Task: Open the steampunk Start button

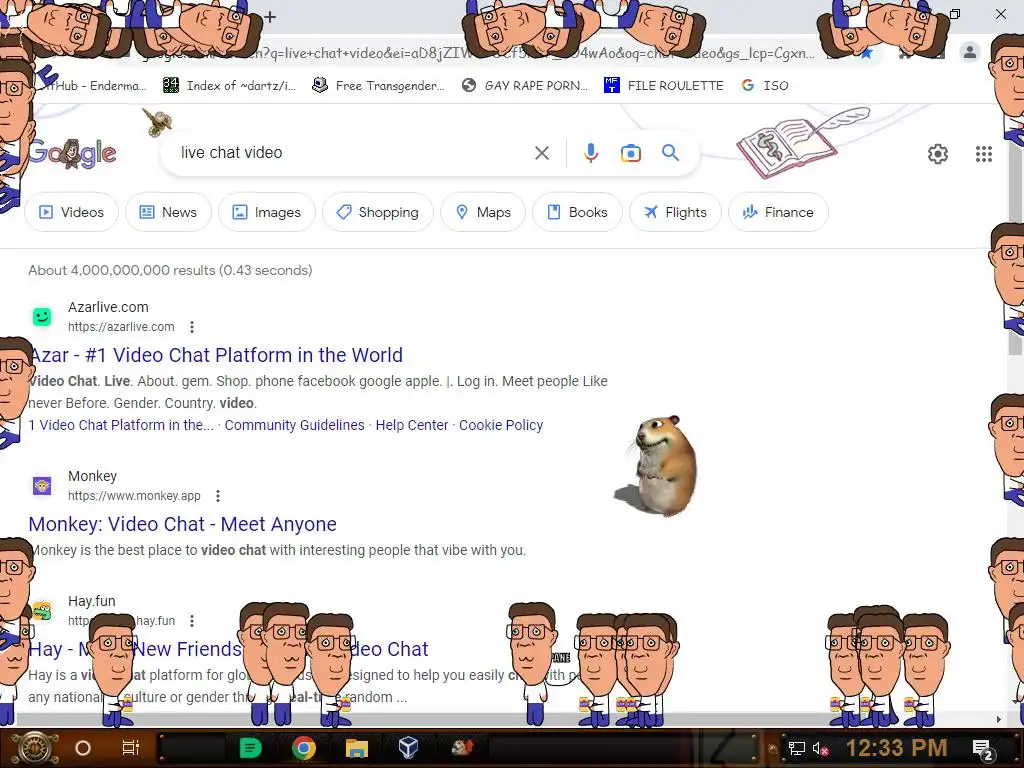Action: (35, 748)
